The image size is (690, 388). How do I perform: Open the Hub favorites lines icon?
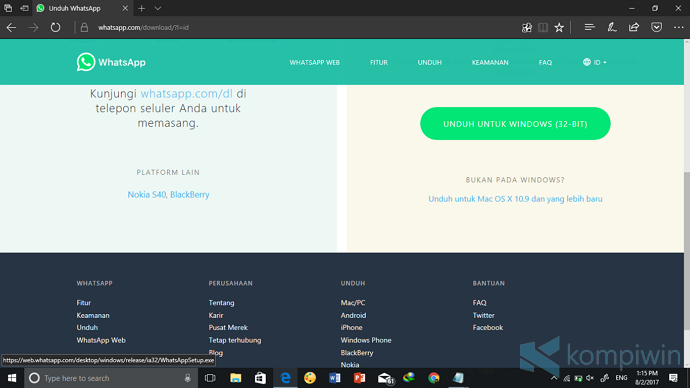[x=589, y=27]
